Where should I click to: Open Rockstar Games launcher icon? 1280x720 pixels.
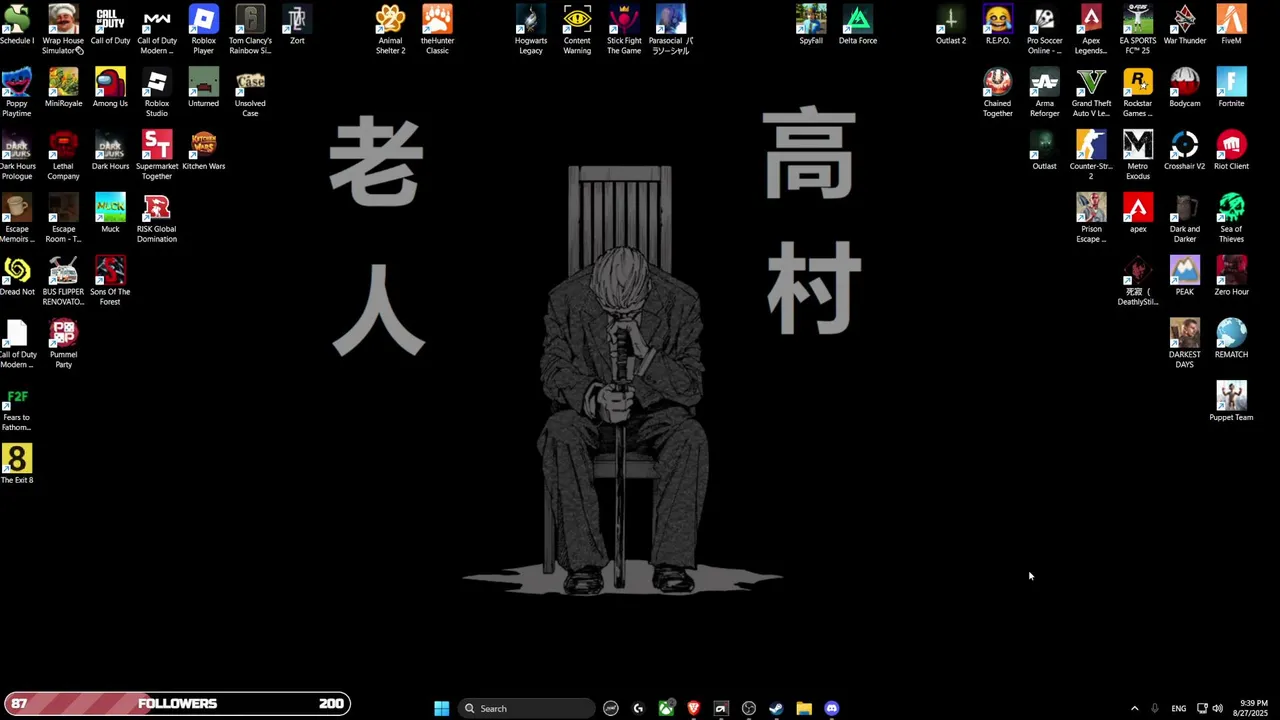click(1138, 93)
